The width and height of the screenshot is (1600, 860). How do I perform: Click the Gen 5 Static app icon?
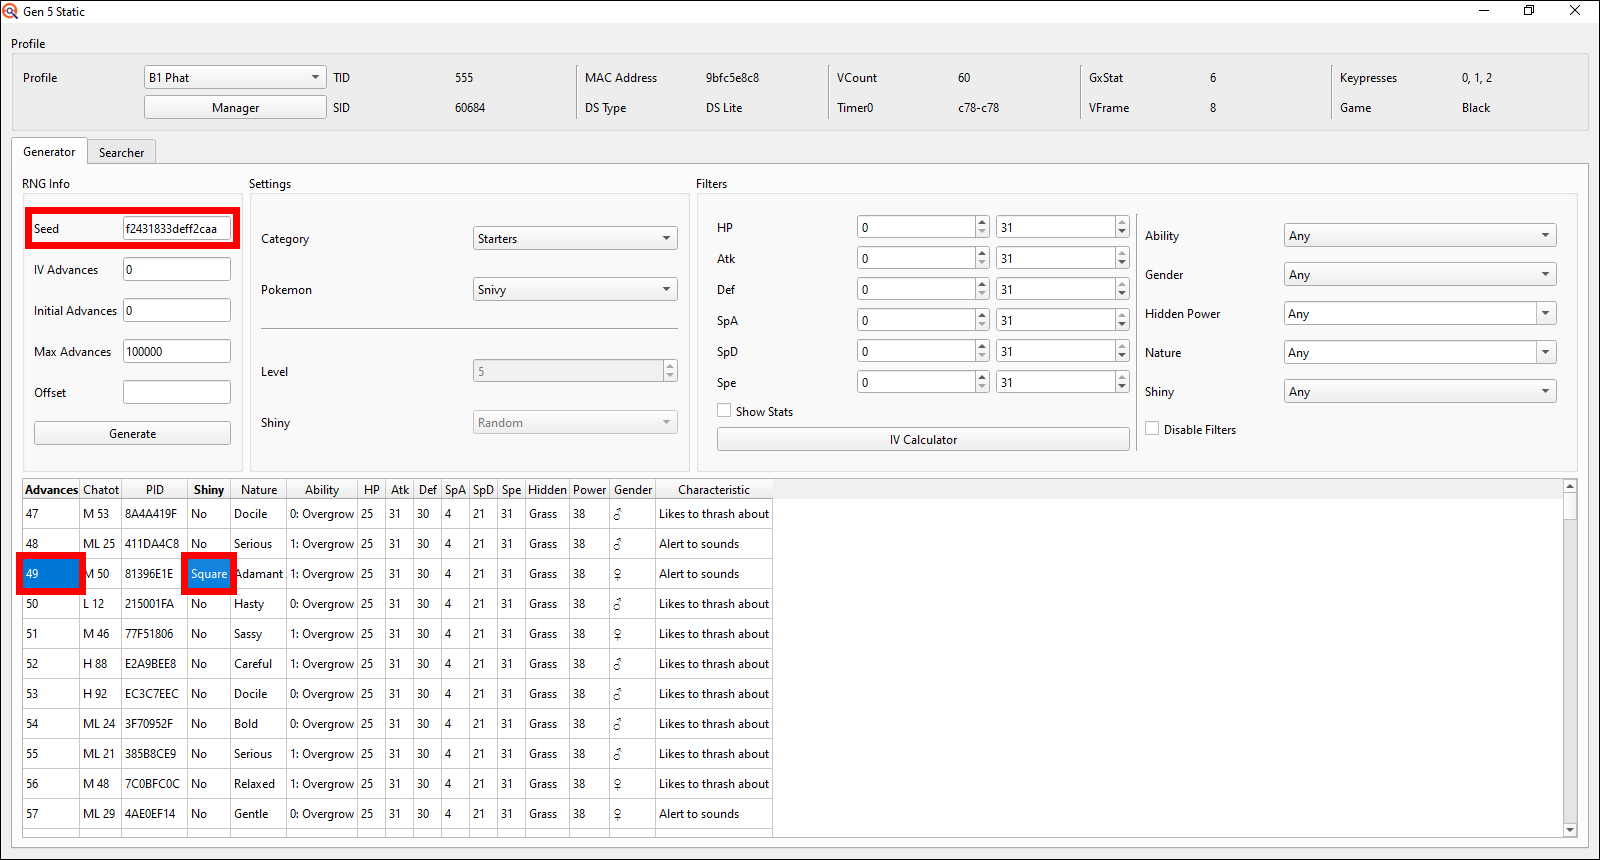[11, 11]
